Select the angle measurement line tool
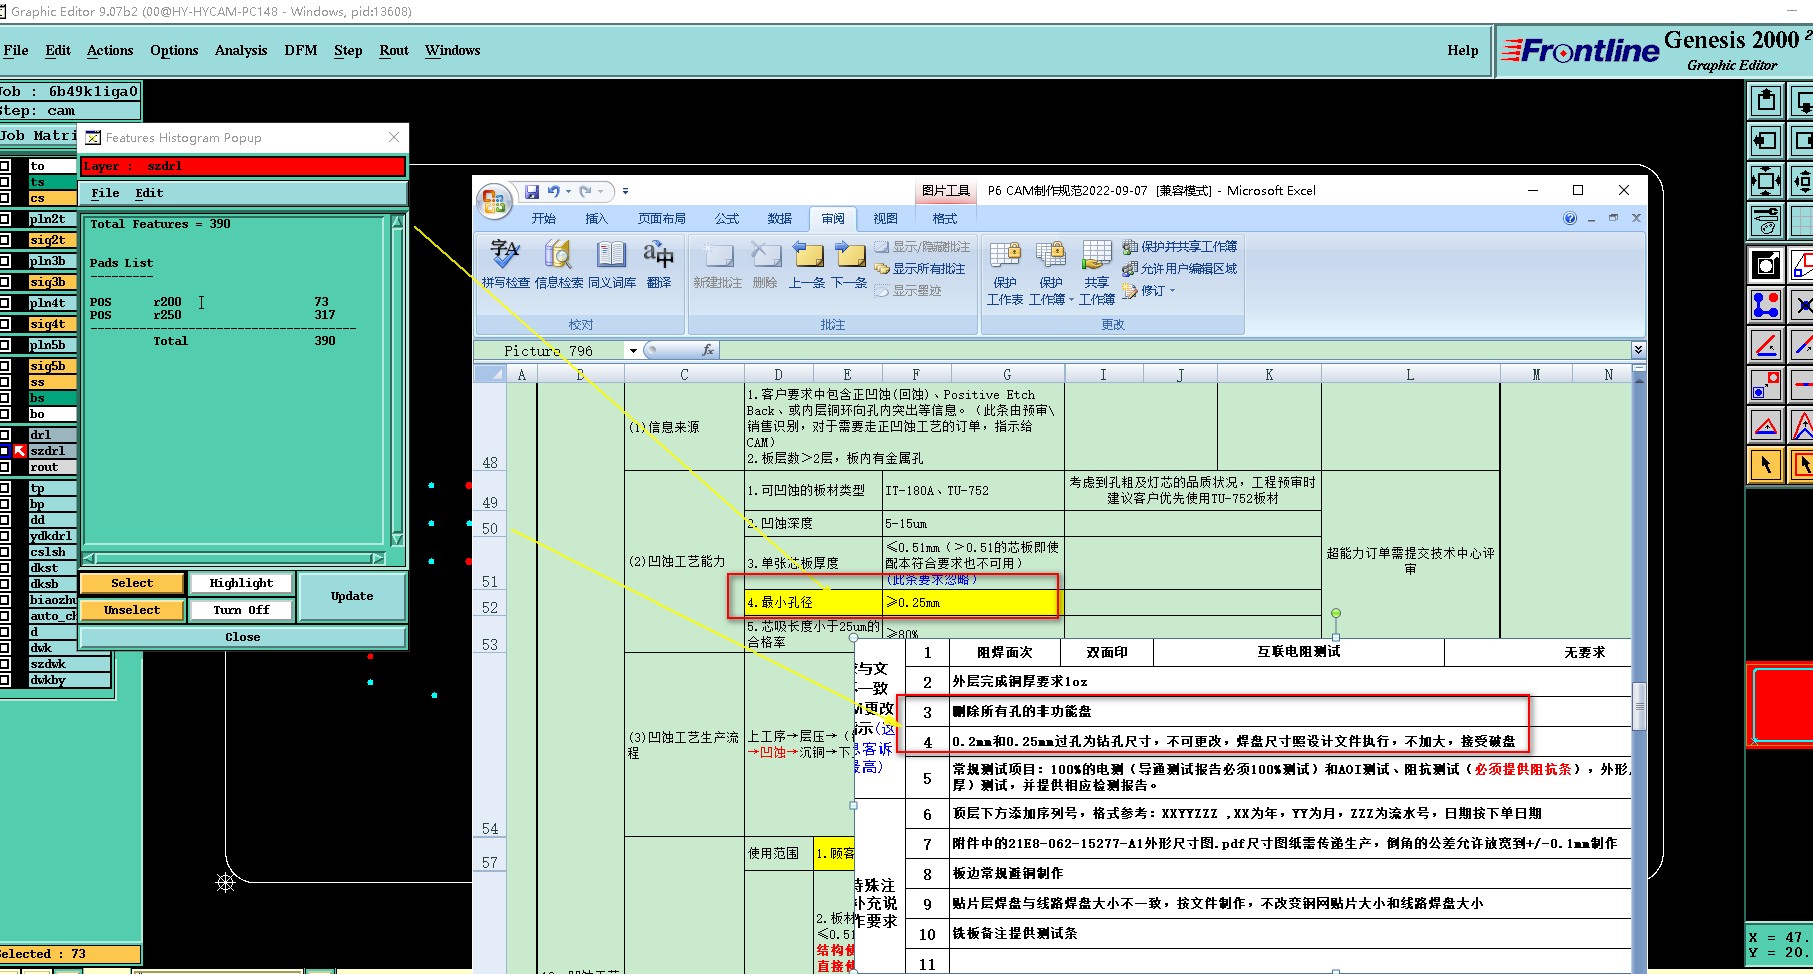 [1766, 345]
